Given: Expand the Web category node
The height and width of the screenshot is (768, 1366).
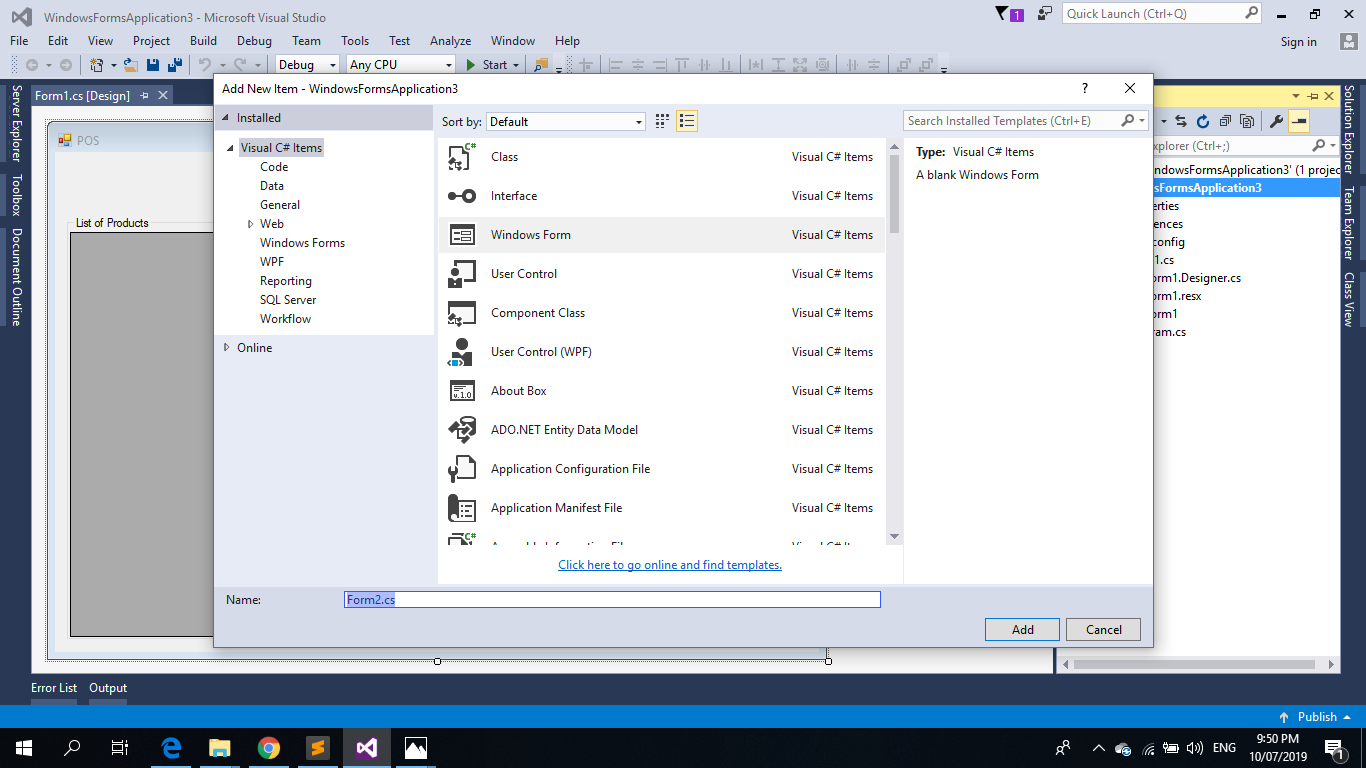Looking at the screenshot, I should 250,224.
